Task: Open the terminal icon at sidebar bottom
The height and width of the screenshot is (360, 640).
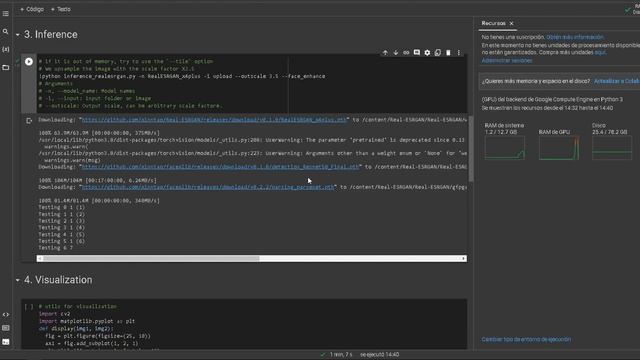Action: pyautogui.click(x=6, y=342)
